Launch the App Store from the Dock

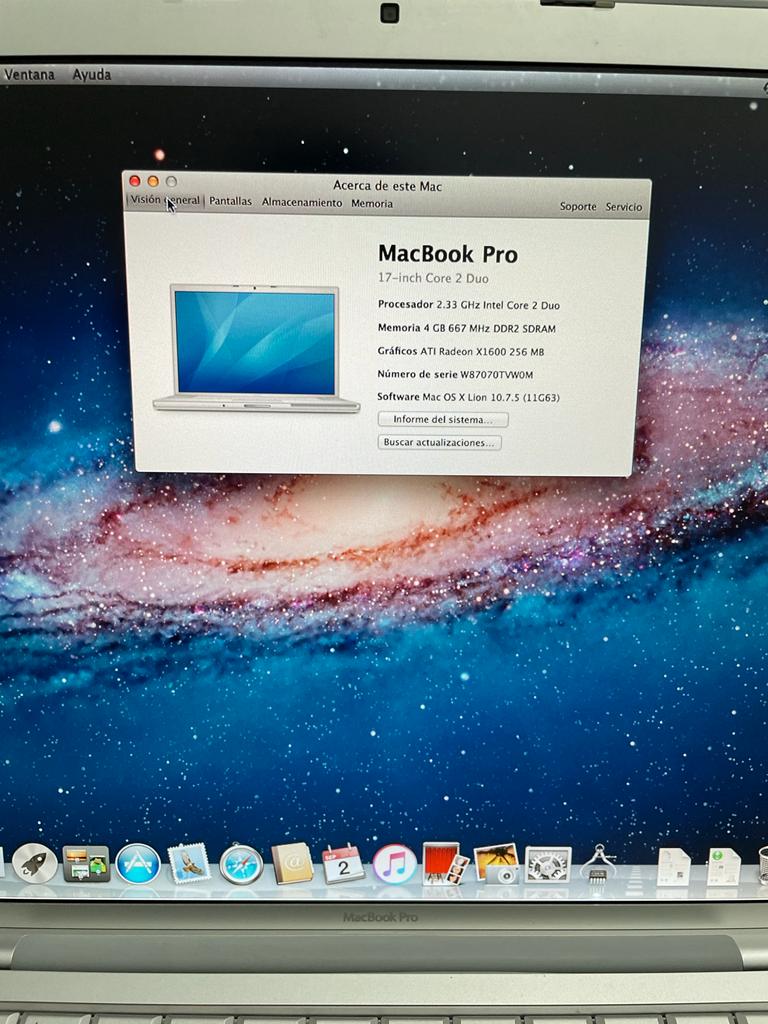click(x=138, y=863)
